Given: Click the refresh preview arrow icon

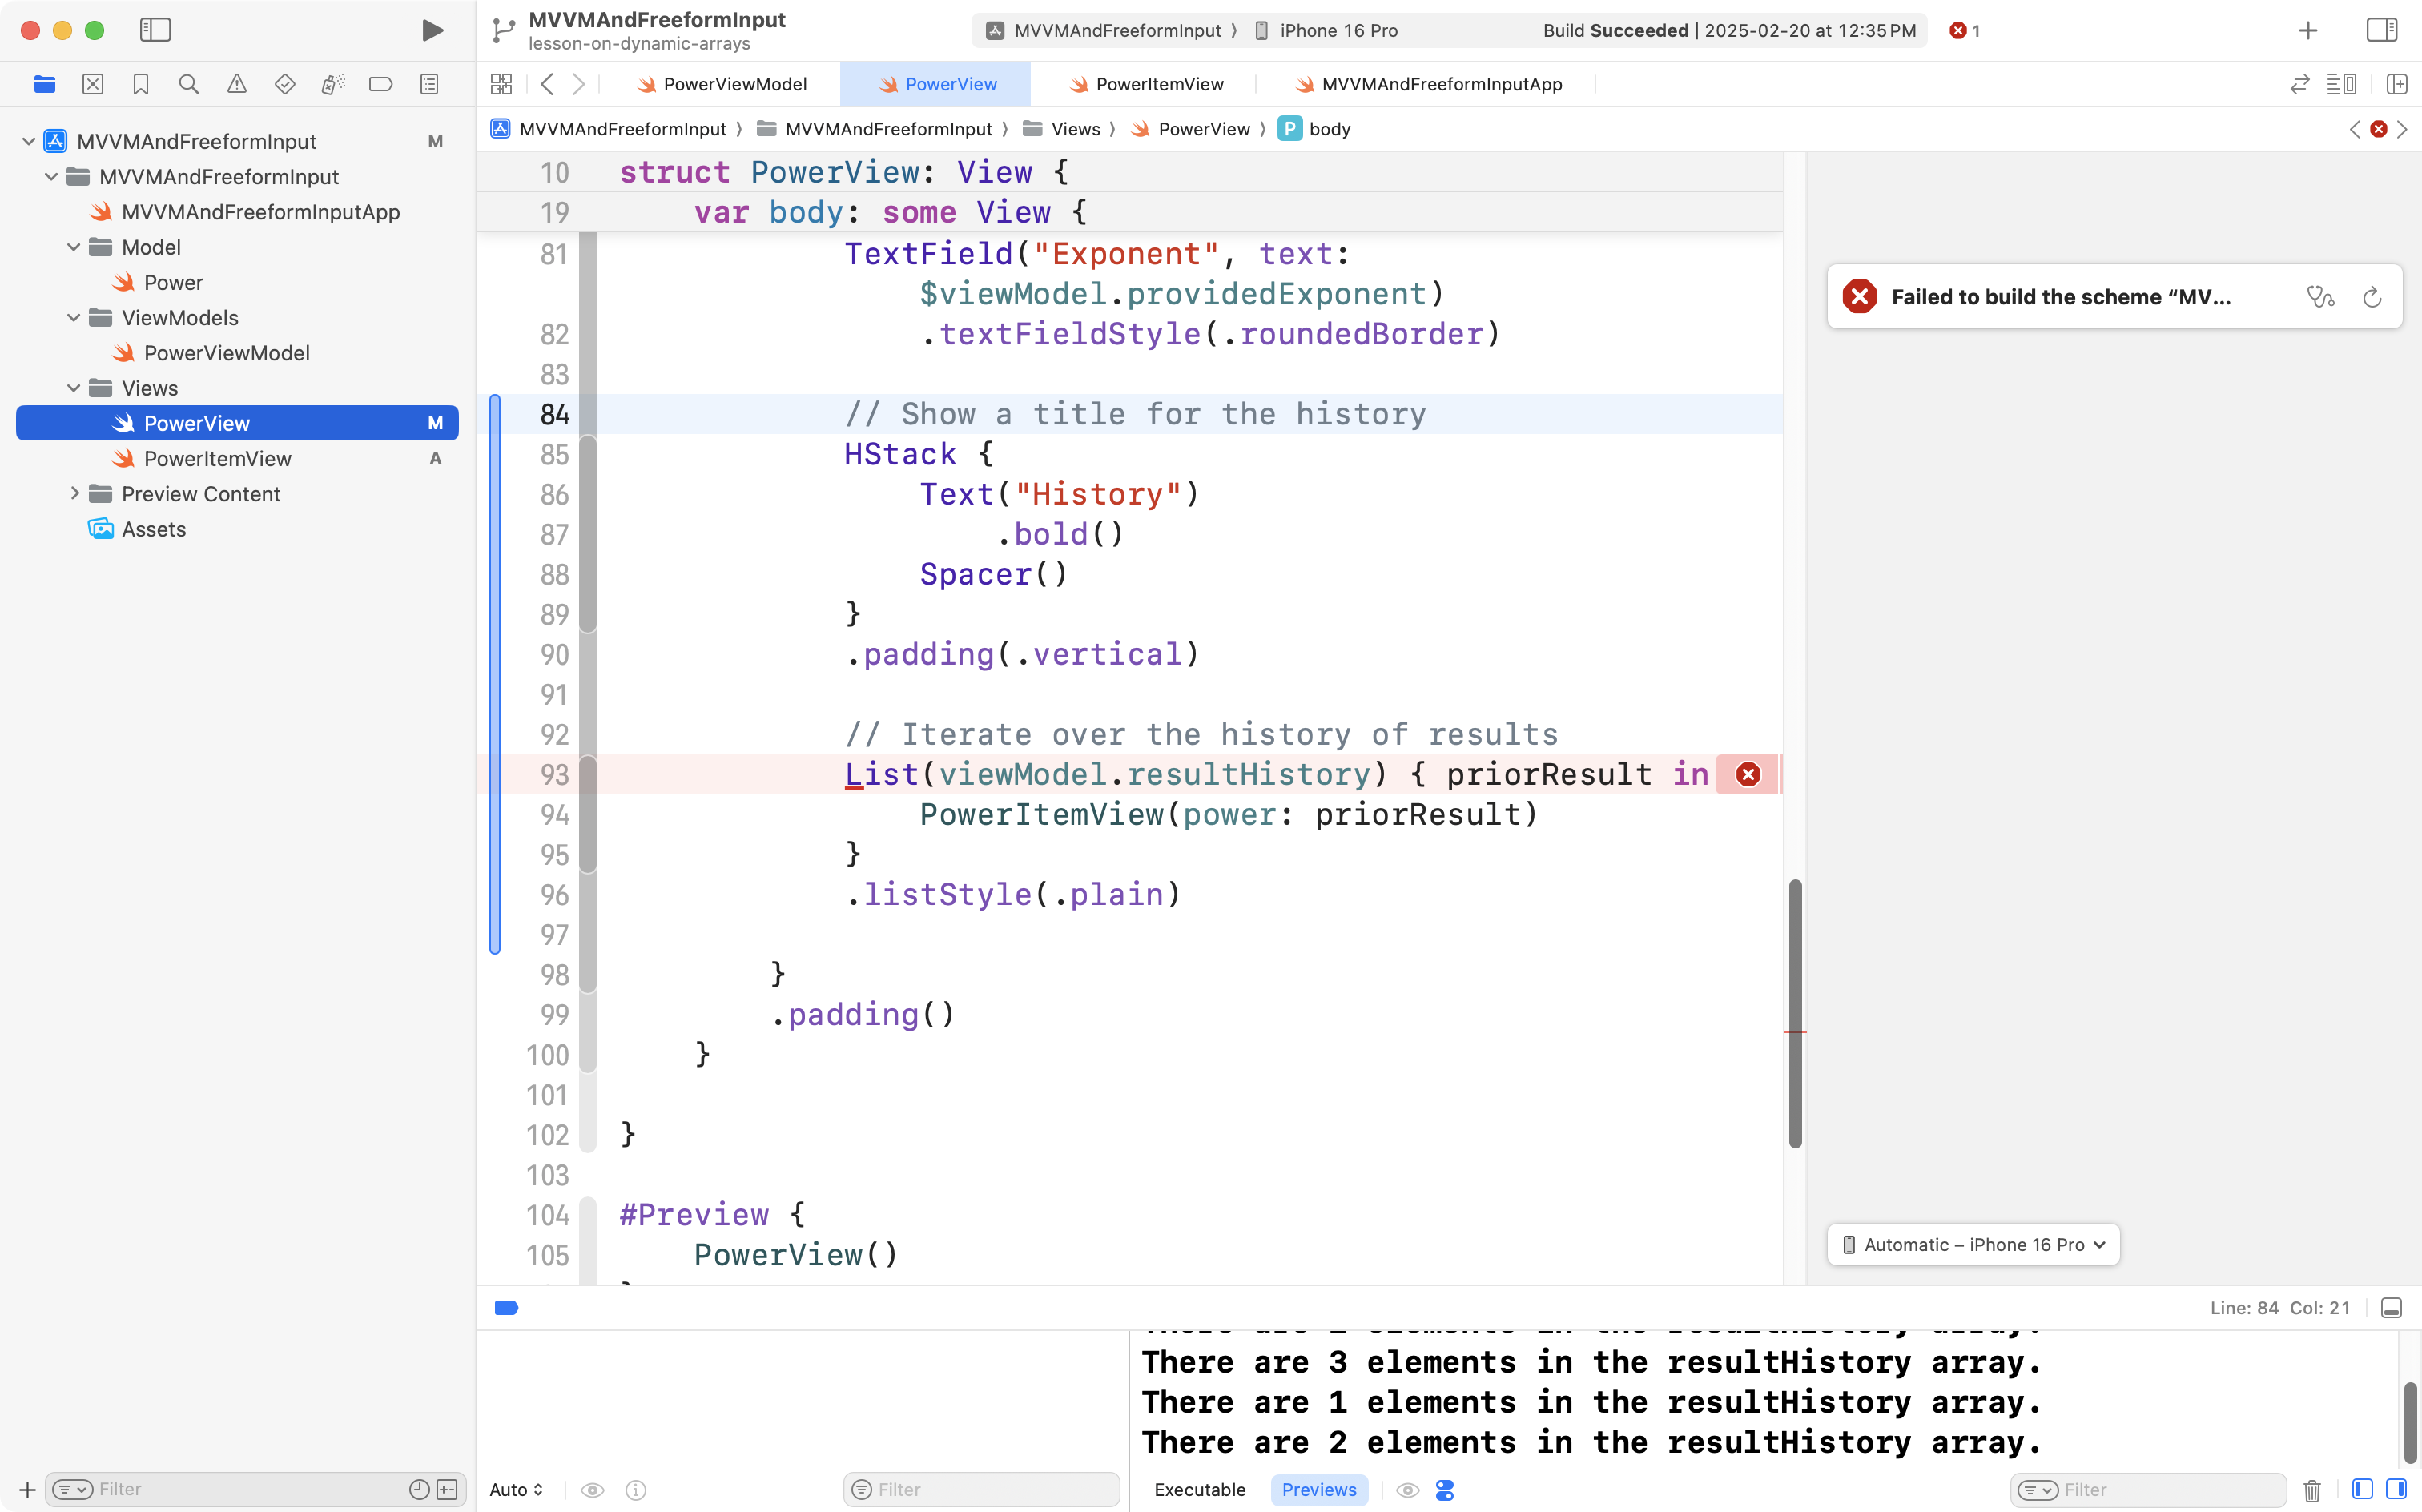Looking at the screenshot, I should [x=2371, y=297].
